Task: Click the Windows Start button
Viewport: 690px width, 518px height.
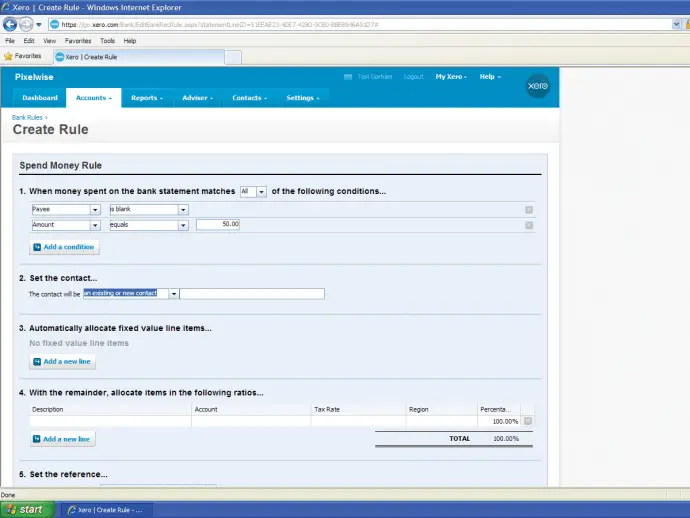Action: (27, 510)
